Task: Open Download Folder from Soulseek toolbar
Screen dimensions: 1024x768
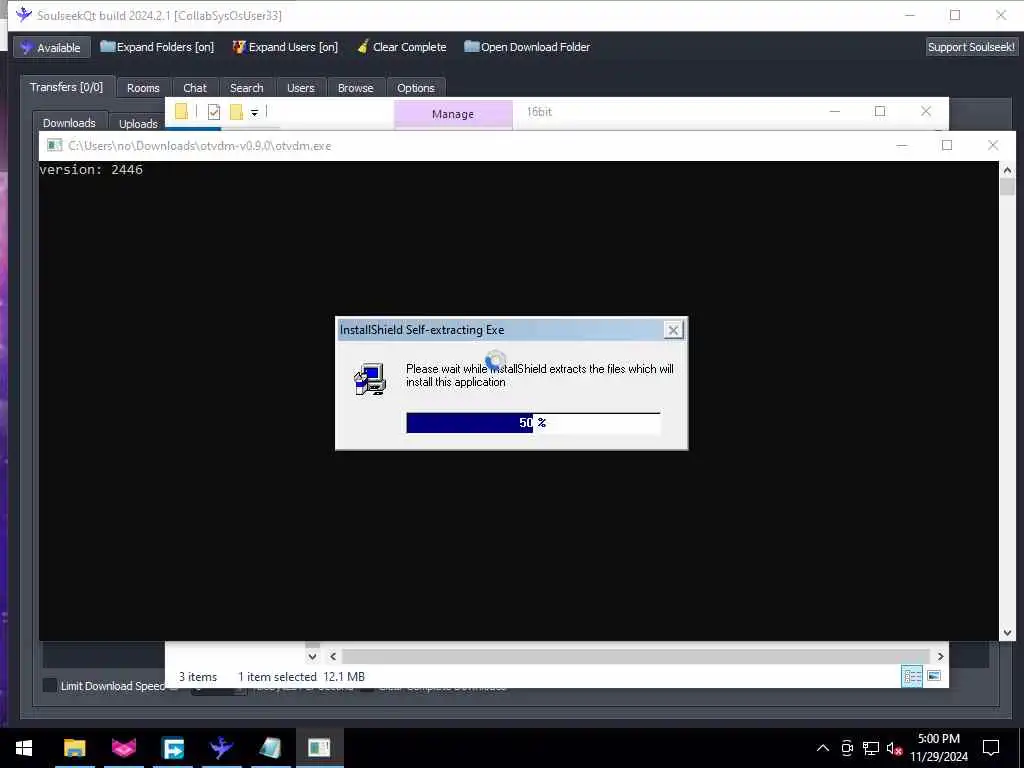Action: (527, 47)
